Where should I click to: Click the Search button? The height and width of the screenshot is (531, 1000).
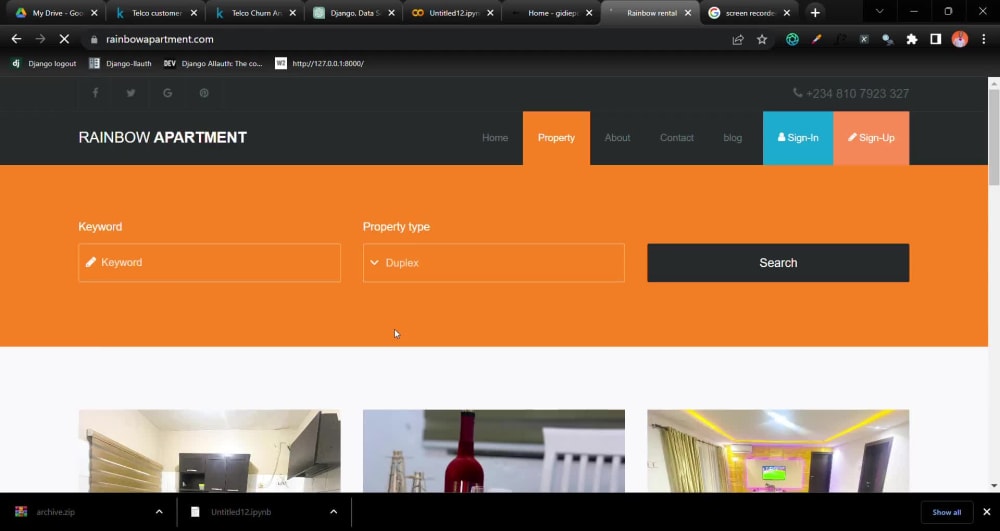pyautogui.click(x=778, y=263)
